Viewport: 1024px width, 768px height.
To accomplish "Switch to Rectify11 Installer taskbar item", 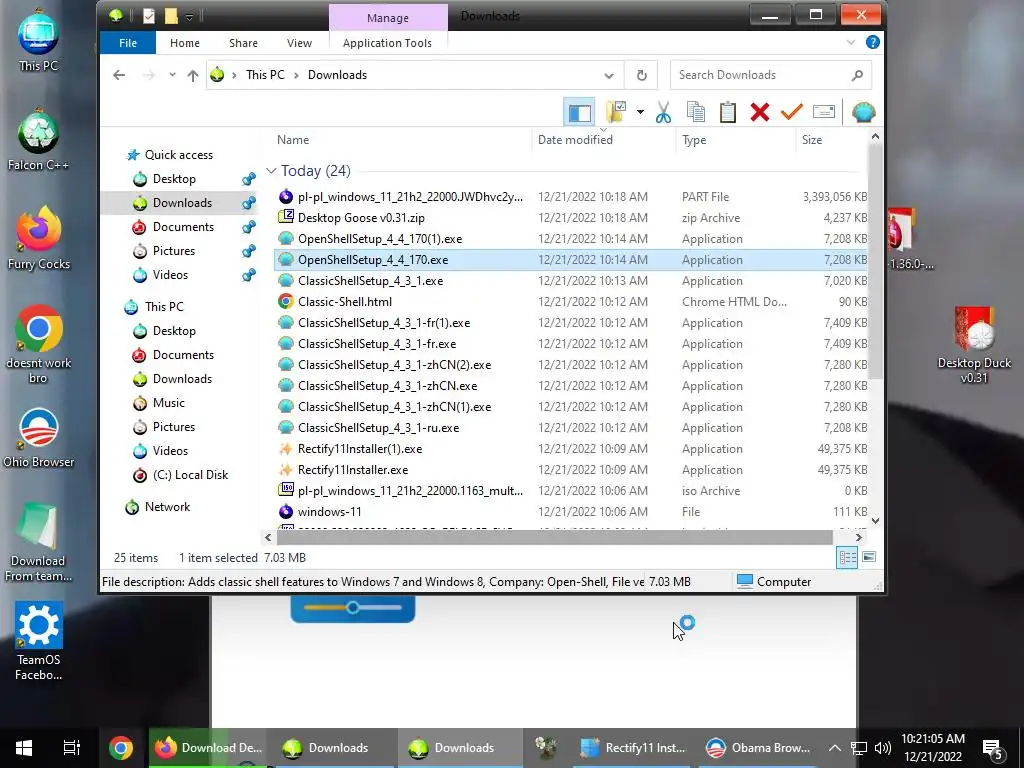I will point(633,748).
